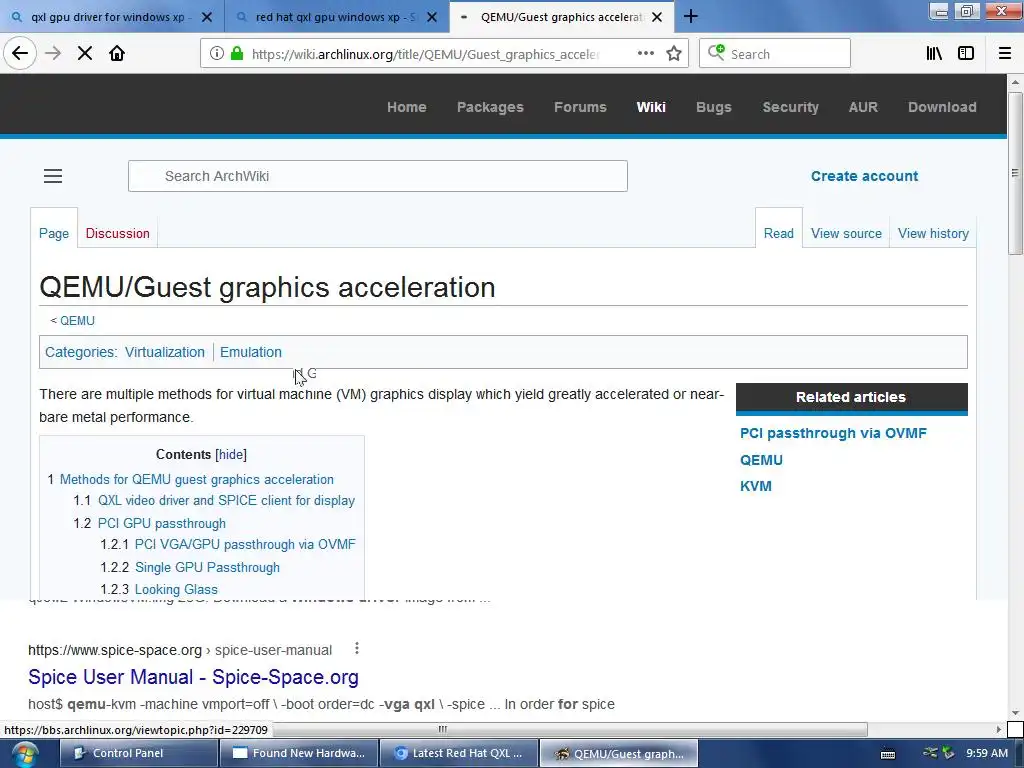Click the green padlock security icon
1024x768 pixels.
pyautogui.click(x=237, y=54)
